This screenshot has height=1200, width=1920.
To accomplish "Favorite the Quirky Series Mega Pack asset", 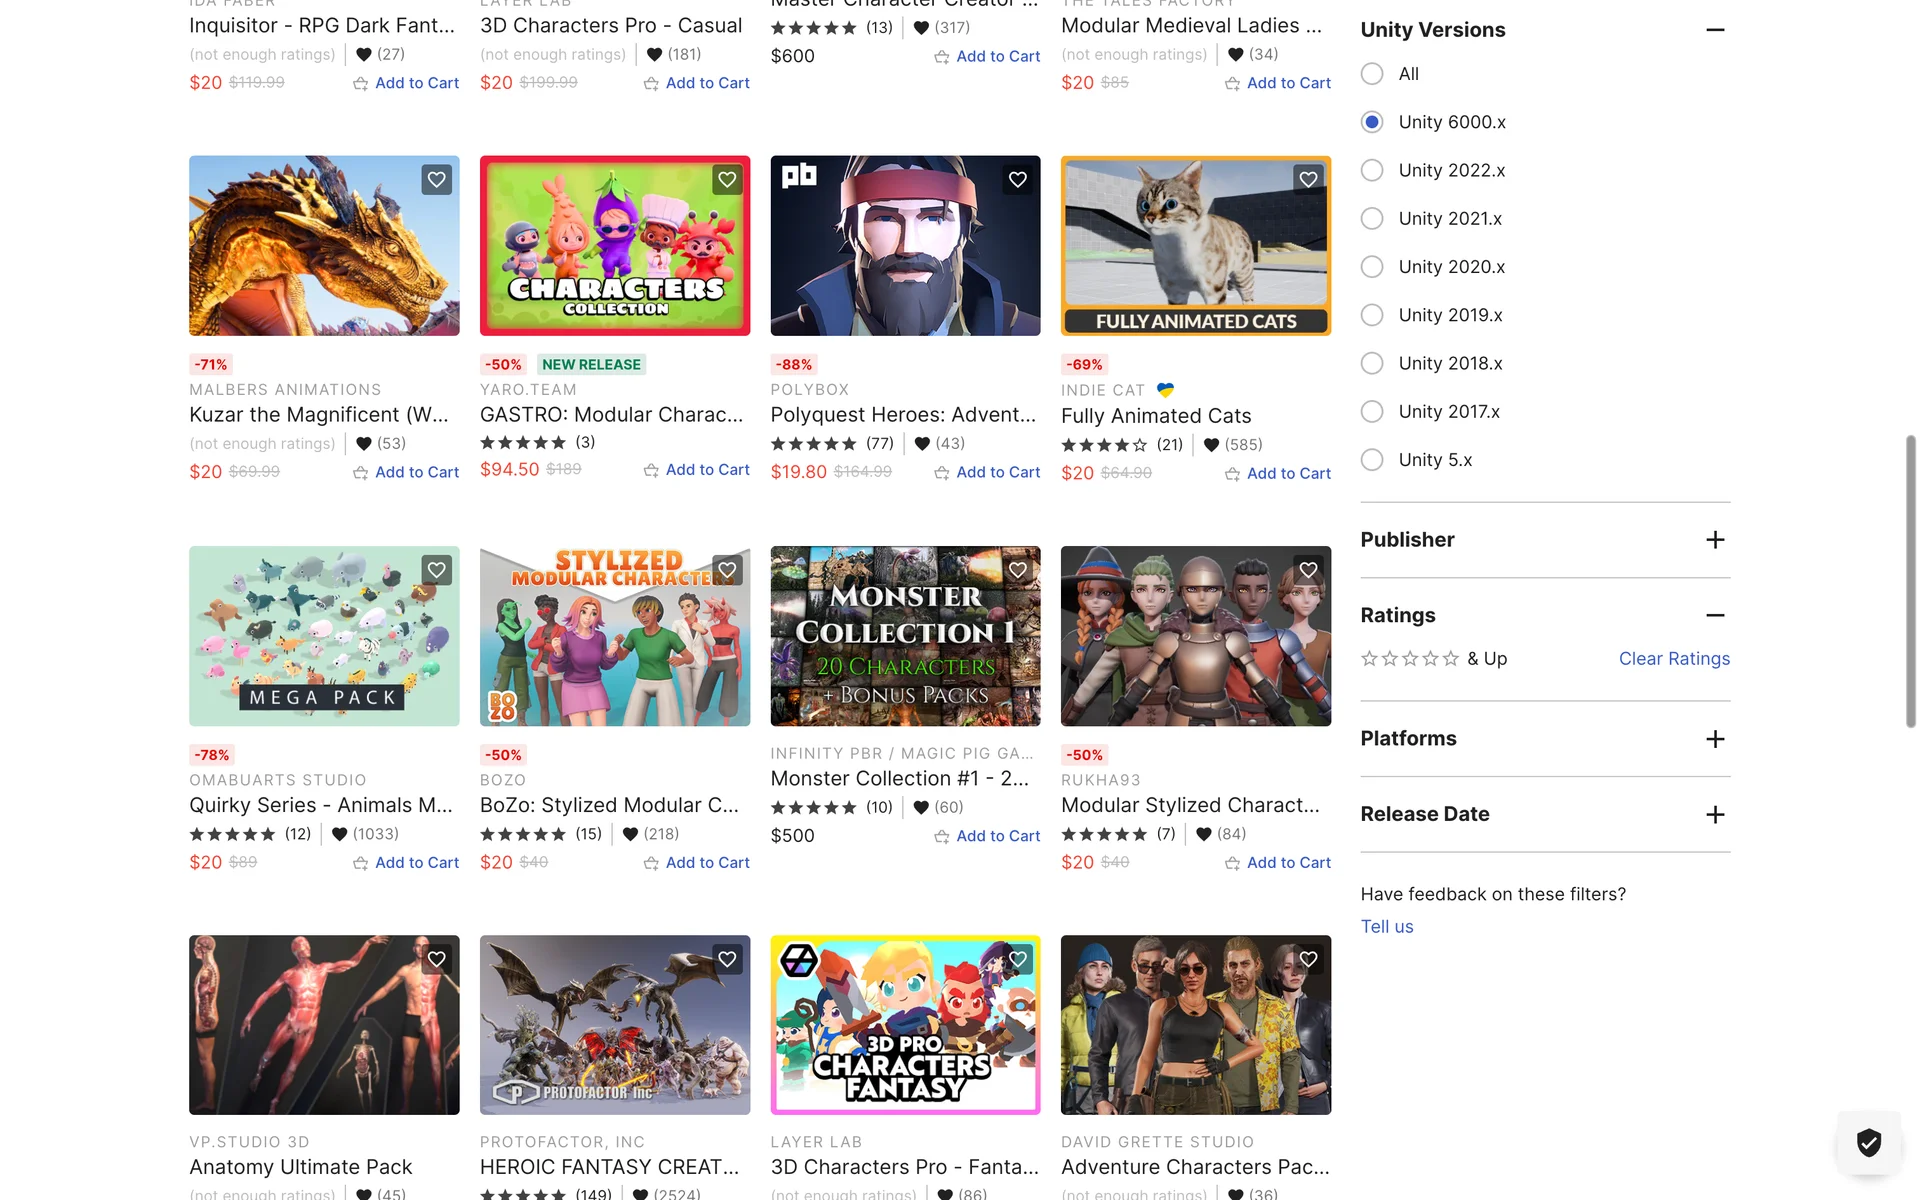I will point(437,570).
